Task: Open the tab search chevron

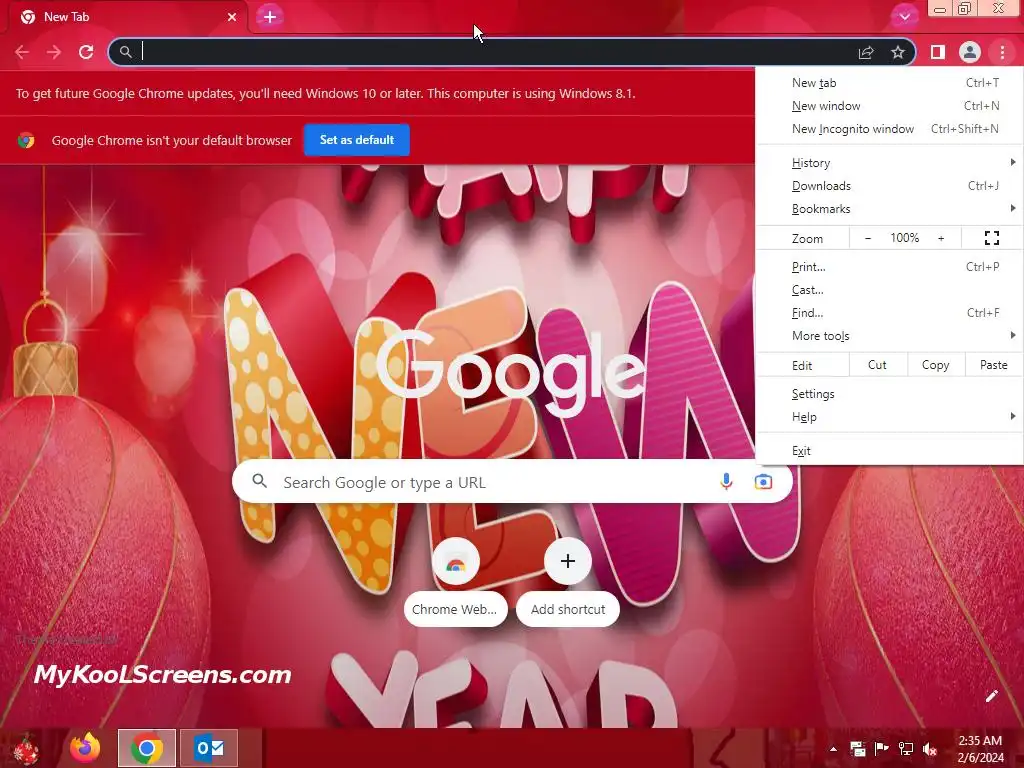Action: pos(904,17)
